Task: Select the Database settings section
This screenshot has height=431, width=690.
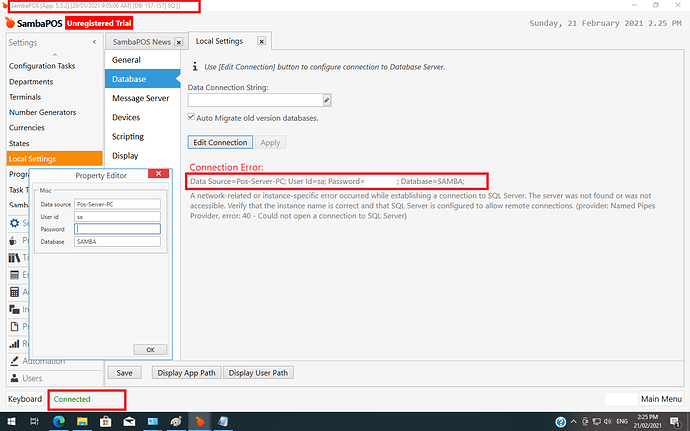Action: (143, 79)
